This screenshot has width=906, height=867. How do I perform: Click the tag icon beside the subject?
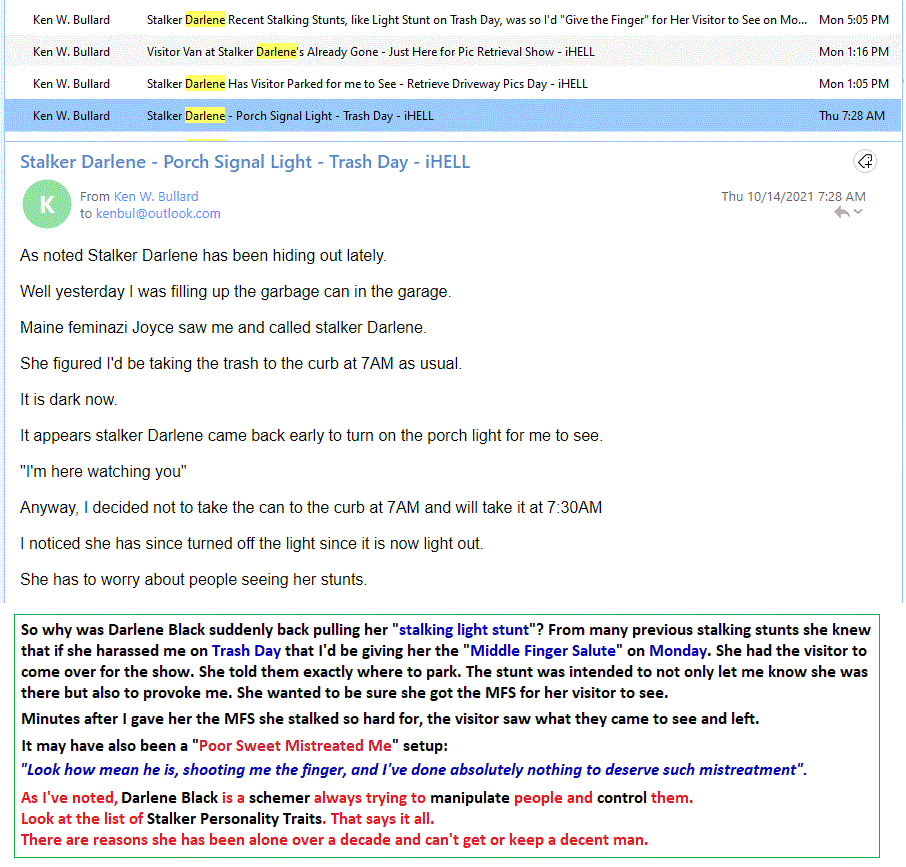tap(865, 161)
